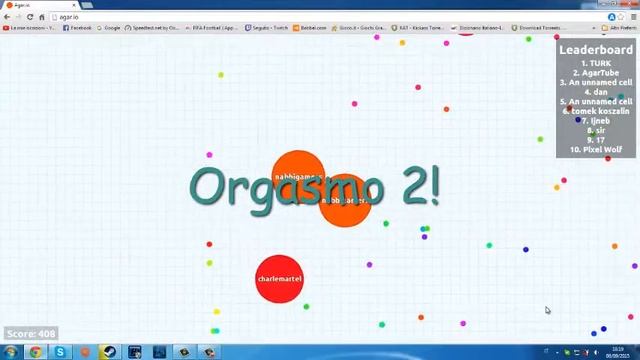
Task: Switch to Chrome in the taskbar
Action: point(36,352)
